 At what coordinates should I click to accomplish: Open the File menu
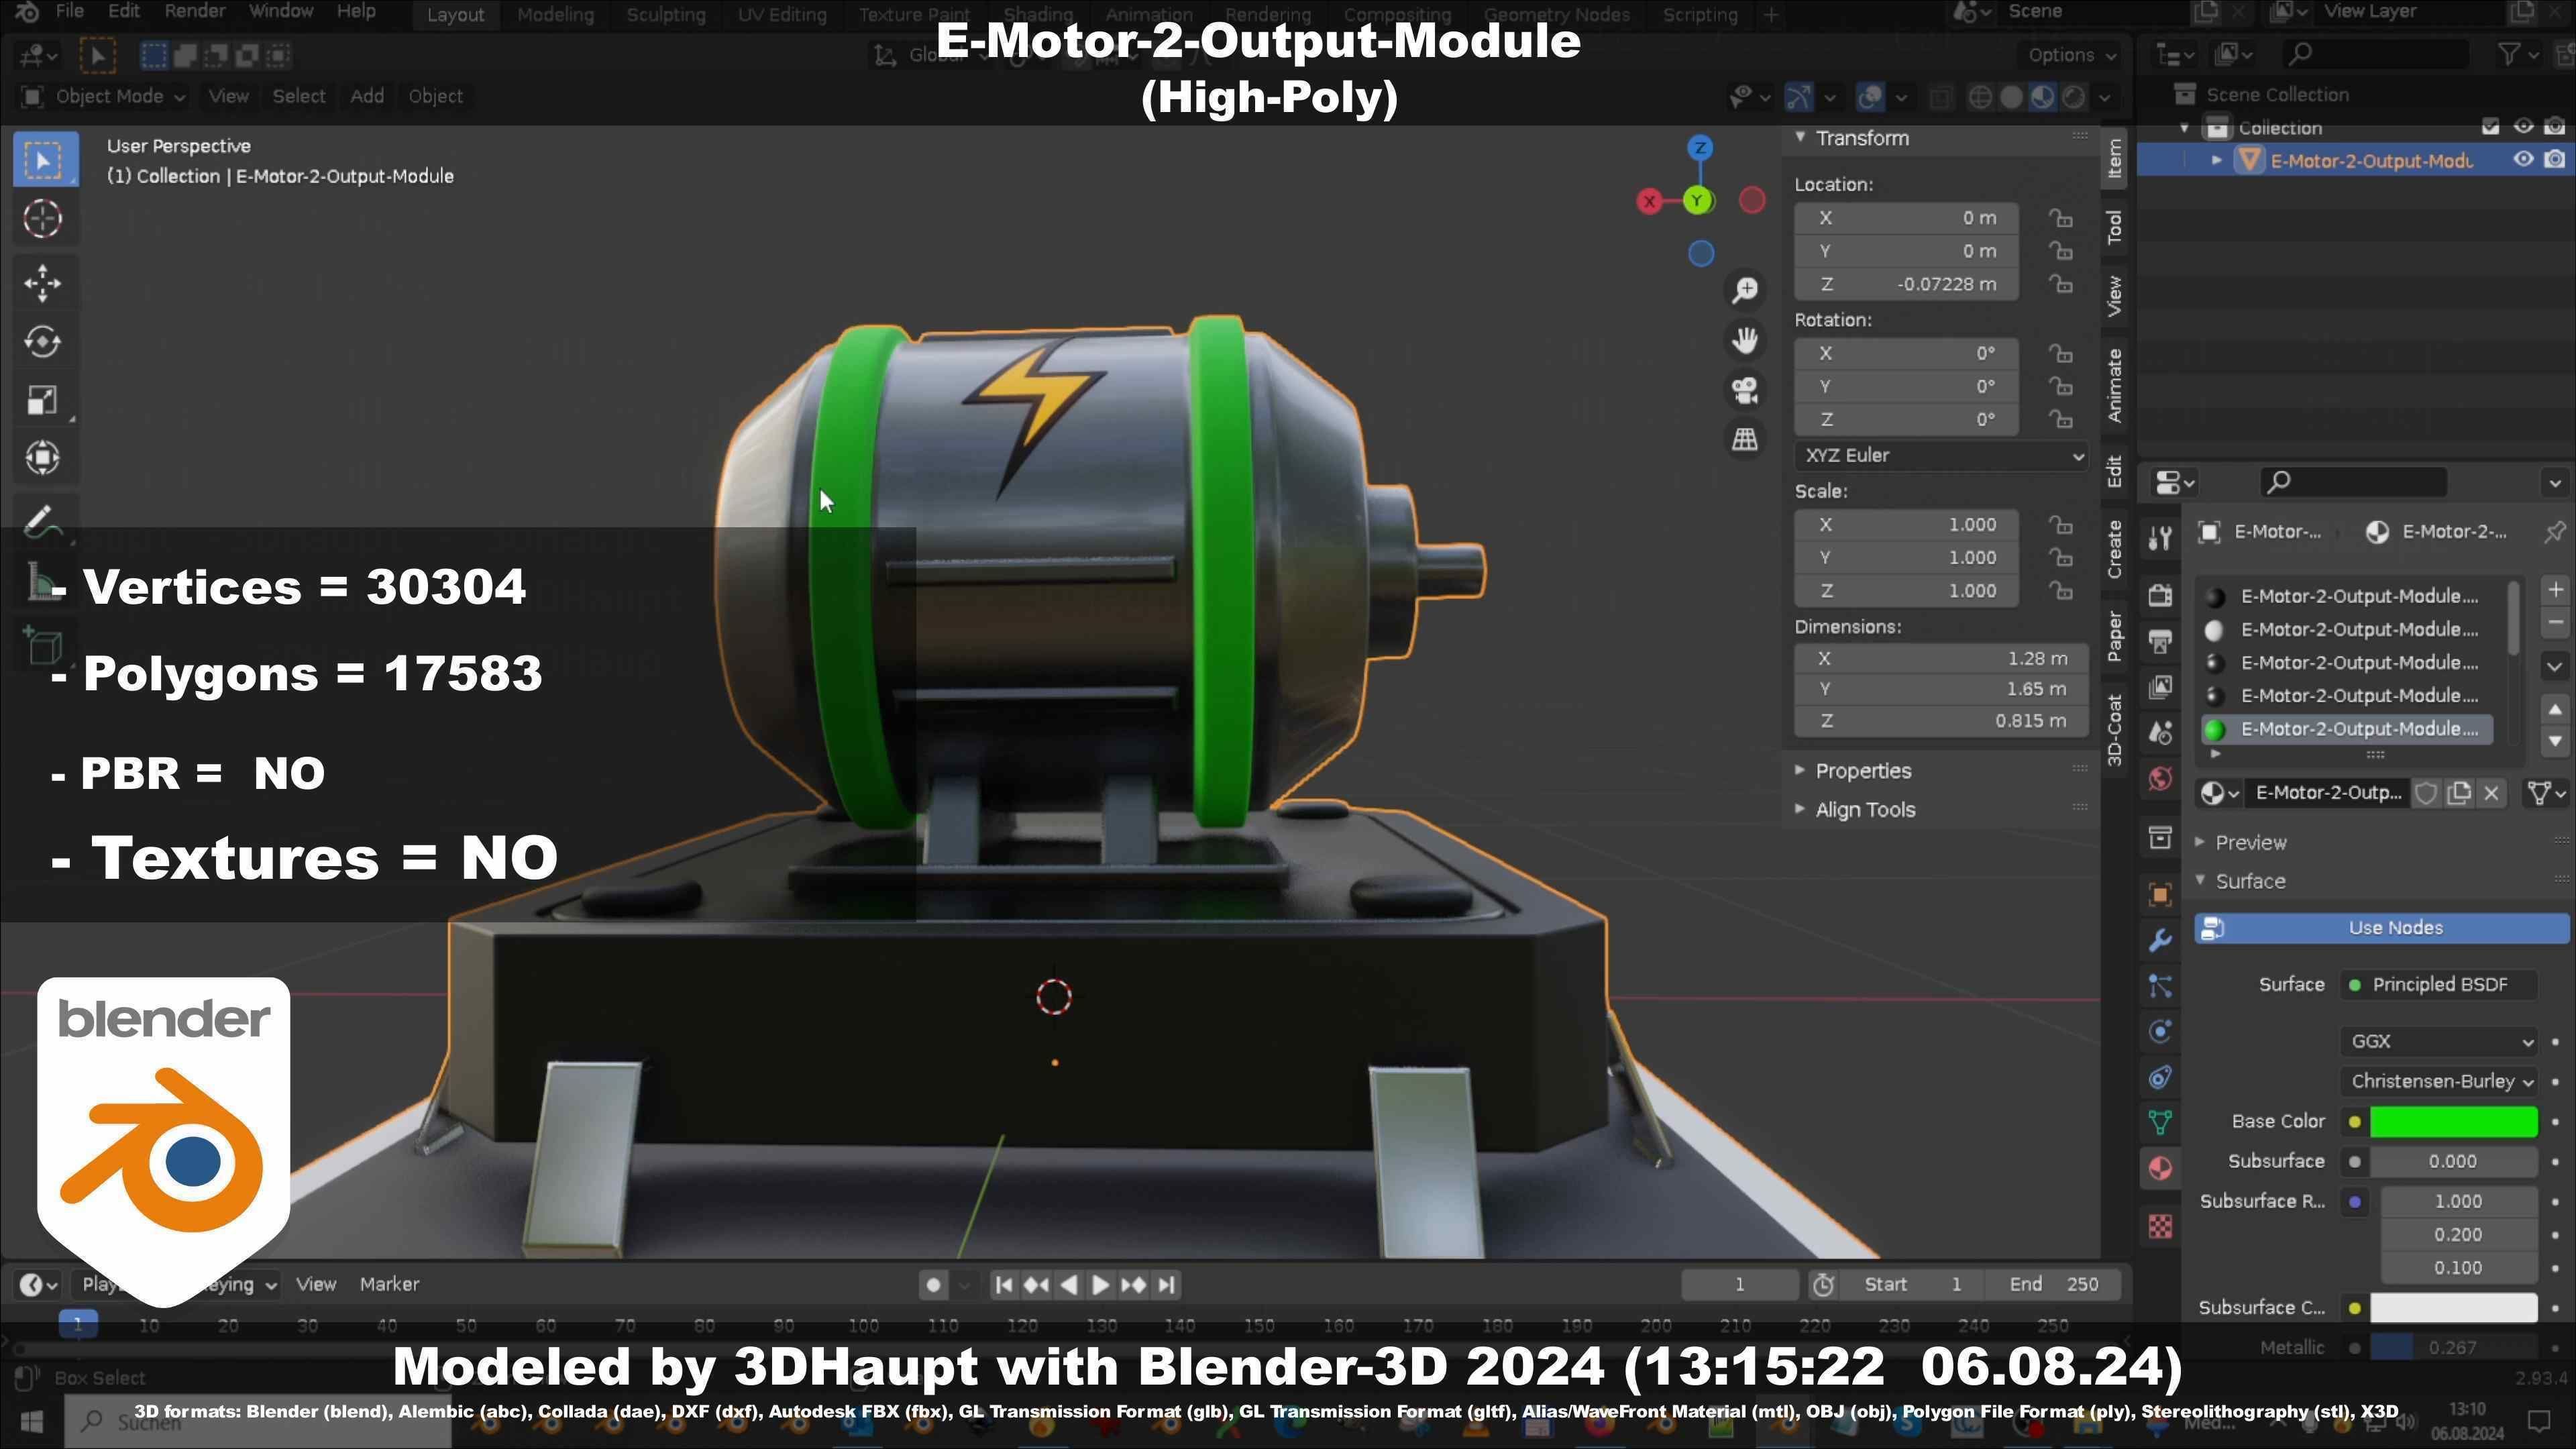(69, 11)
